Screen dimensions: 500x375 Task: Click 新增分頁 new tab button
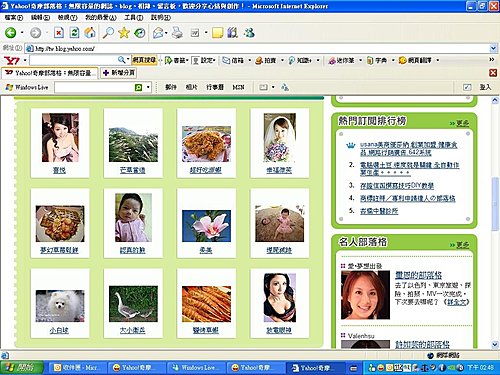pos(119,73)
